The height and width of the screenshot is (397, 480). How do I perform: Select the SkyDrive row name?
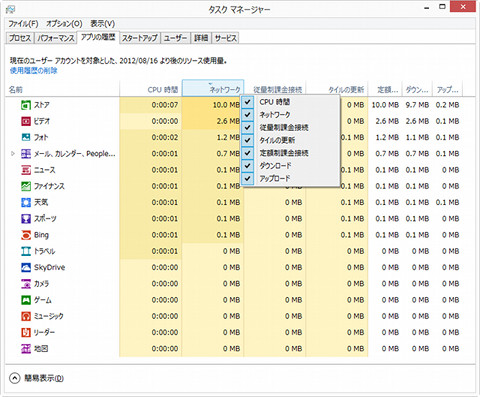coord(49,267)
